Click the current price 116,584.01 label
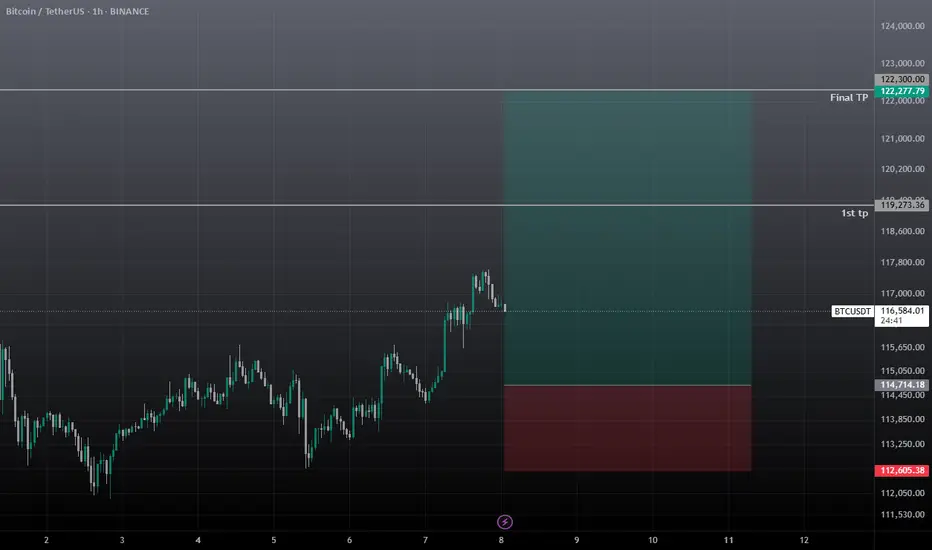The width and height of the screenshot is (932, 550). [902, 311]
